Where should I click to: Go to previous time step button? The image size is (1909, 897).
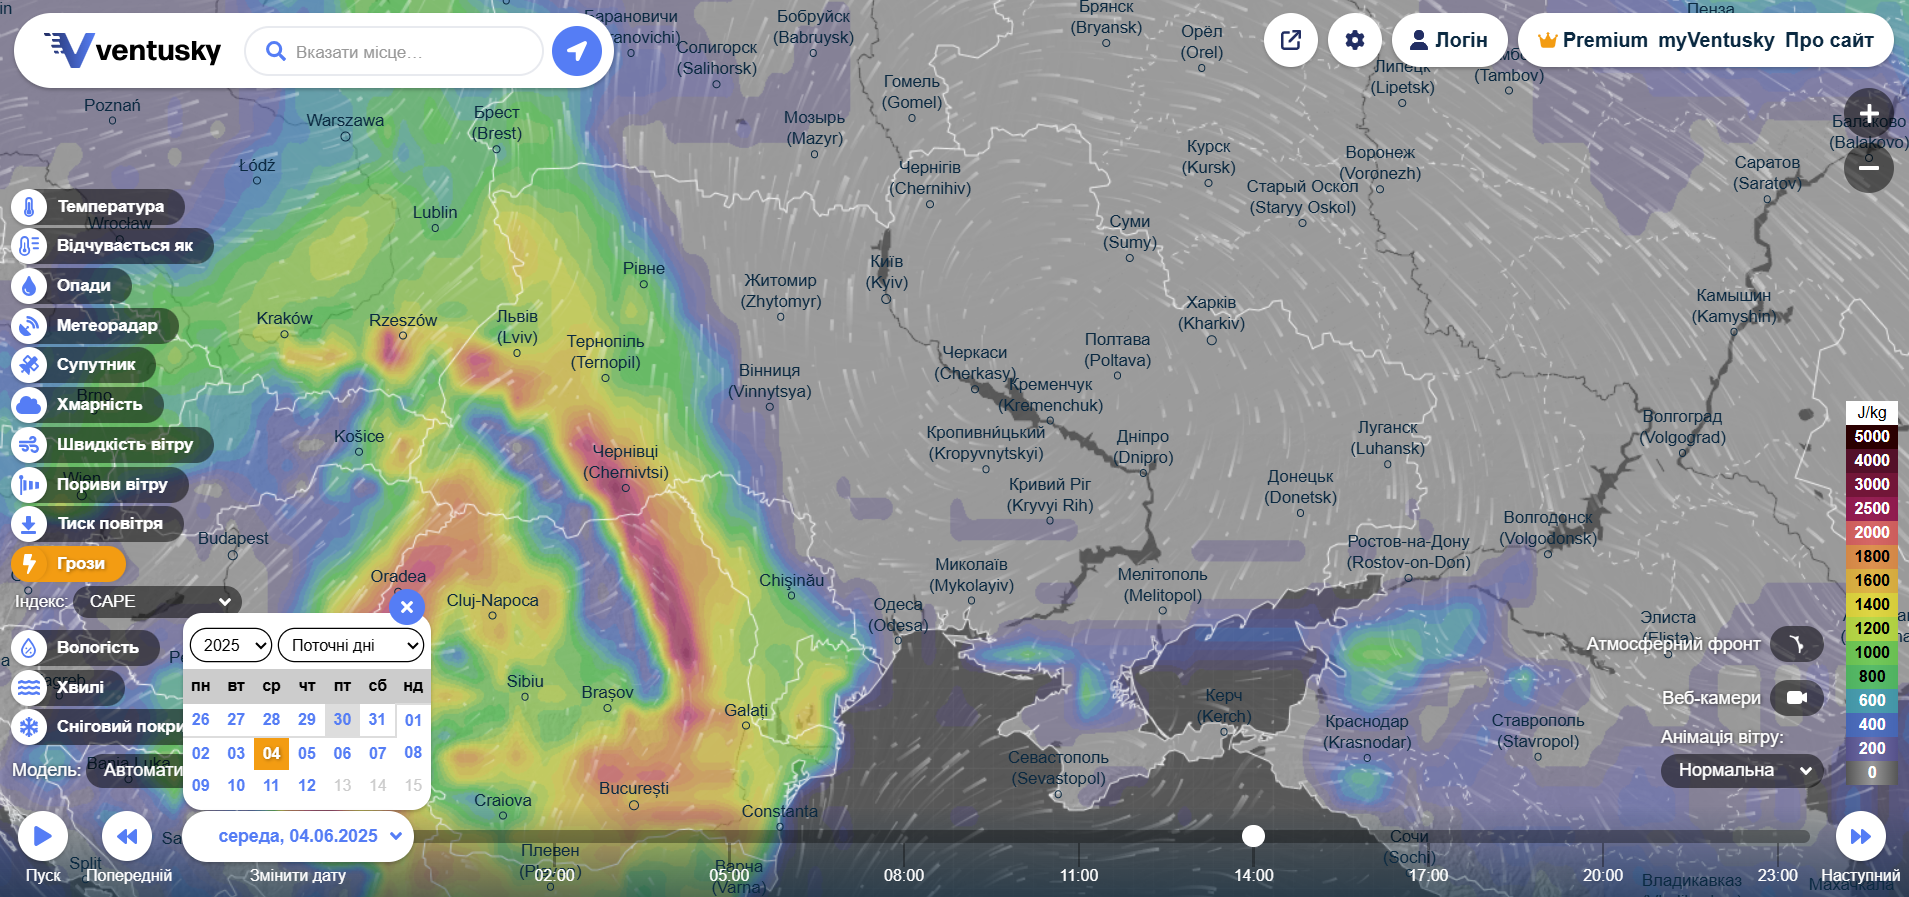coord(127,836)
